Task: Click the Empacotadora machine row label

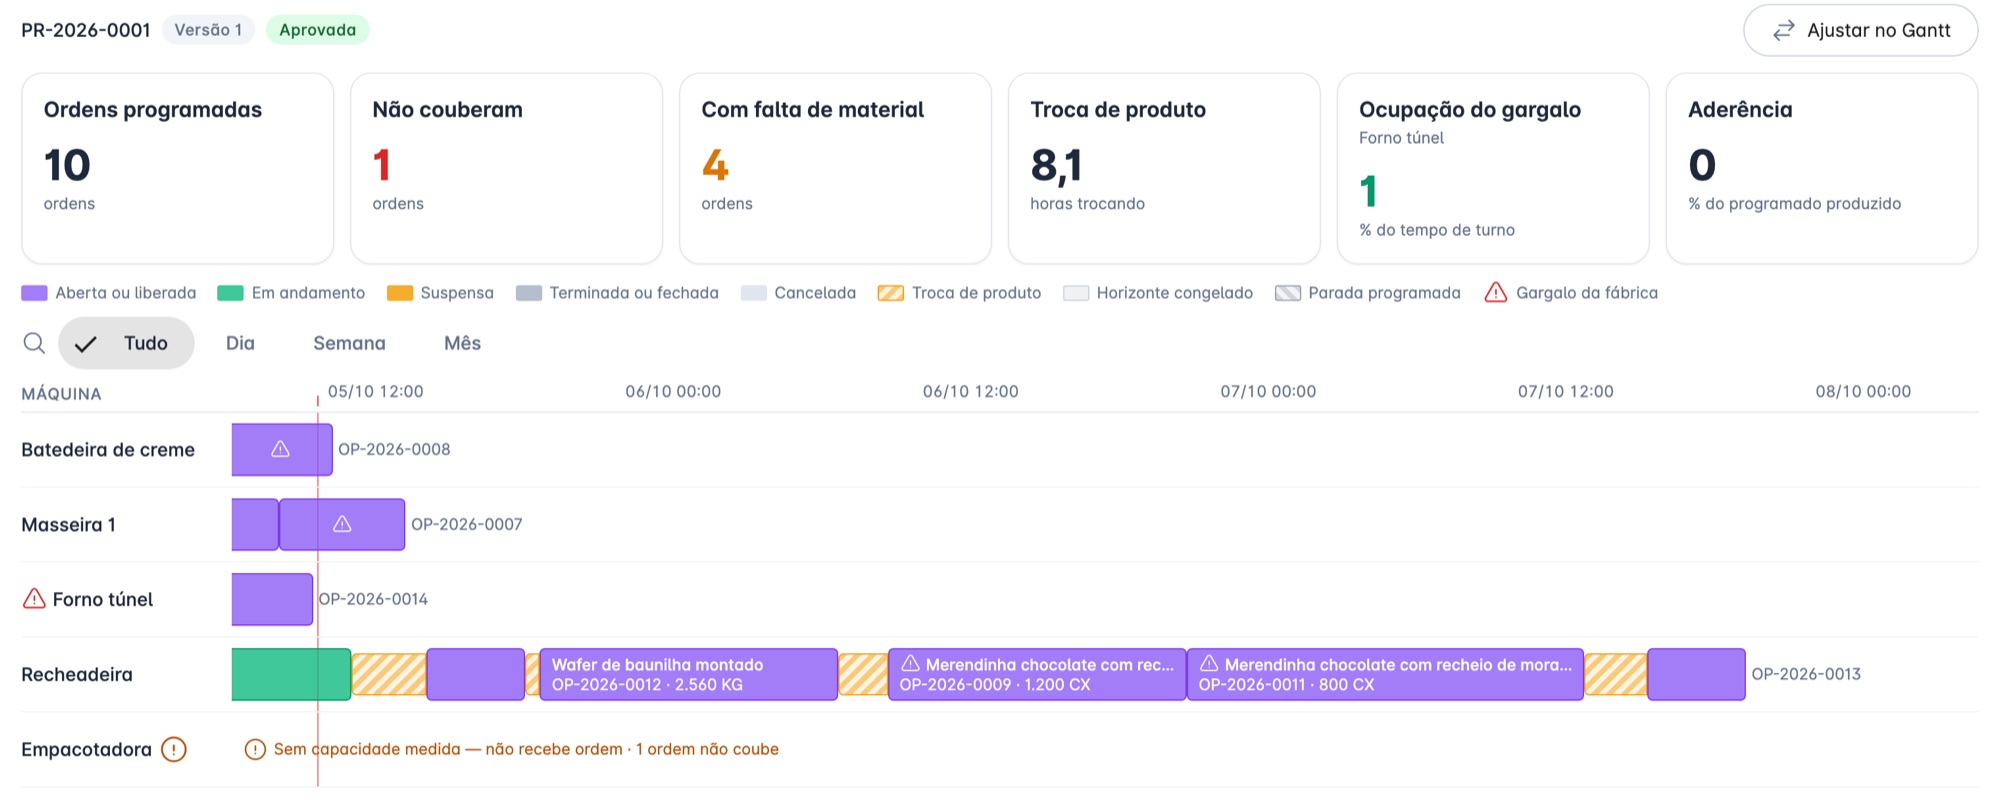Action: click(x=87, y=749)
